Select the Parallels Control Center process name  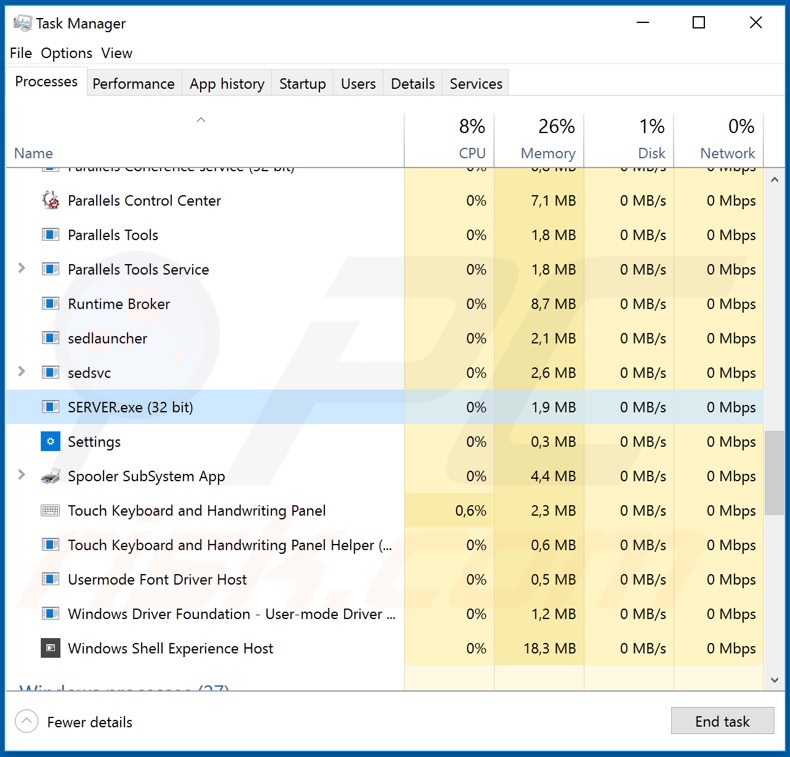(144, 200)
